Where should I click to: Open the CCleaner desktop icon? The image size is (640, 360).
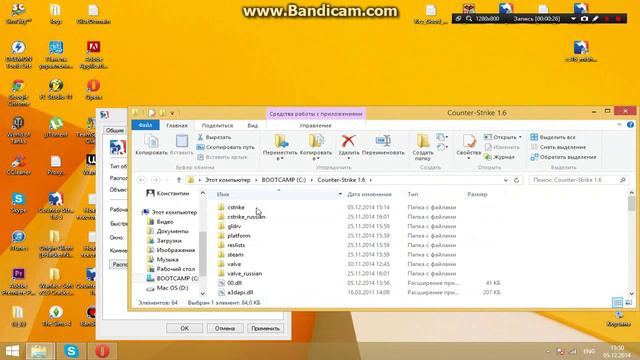18,165
